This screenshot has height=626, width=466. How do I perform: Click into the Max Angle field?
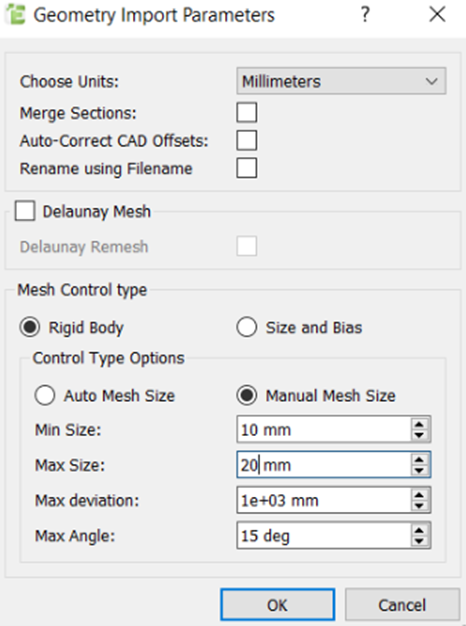pyautogui.click(x=323, y=535)
